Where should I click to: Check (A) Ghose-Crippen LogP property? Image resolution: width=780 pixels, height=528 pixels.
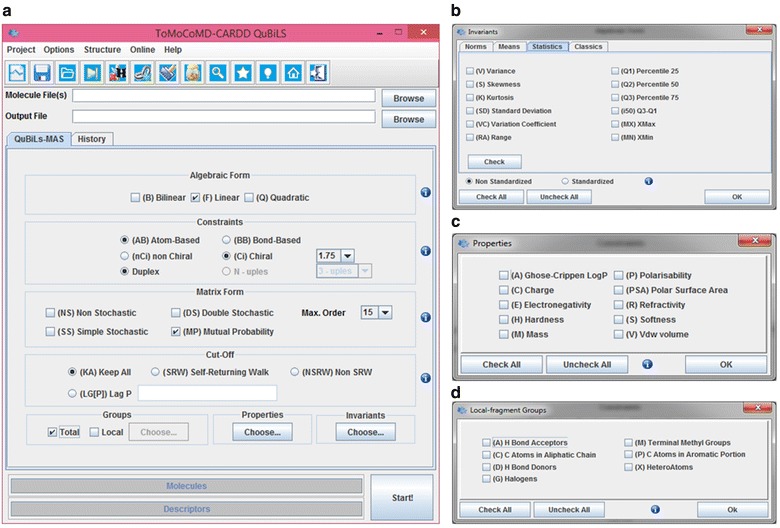503,275
